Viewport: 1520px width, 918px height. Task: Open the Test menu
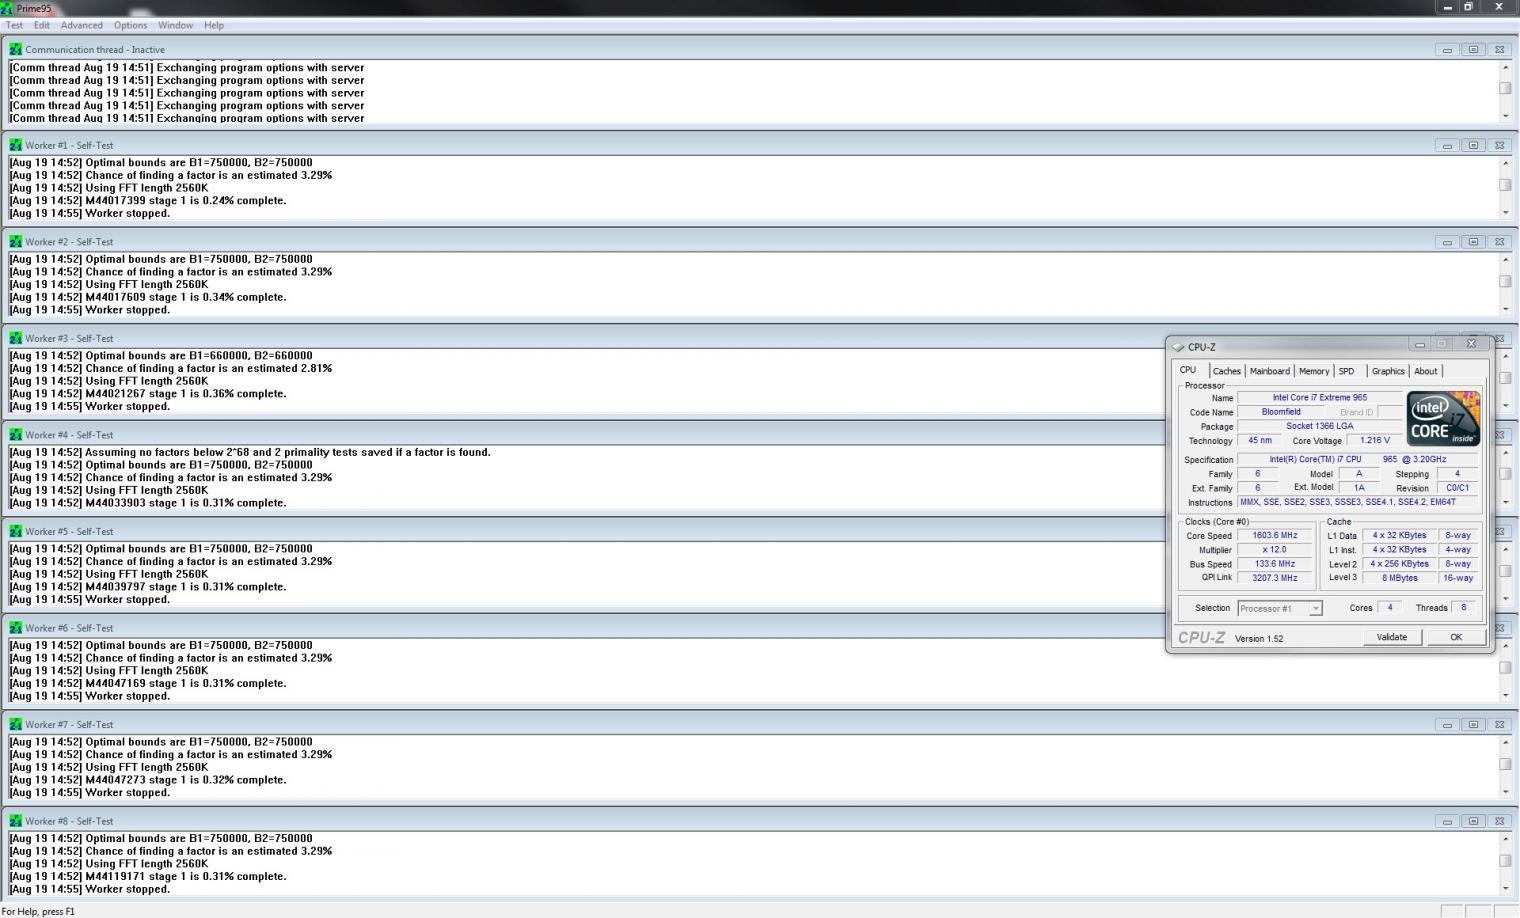point(14,25)
